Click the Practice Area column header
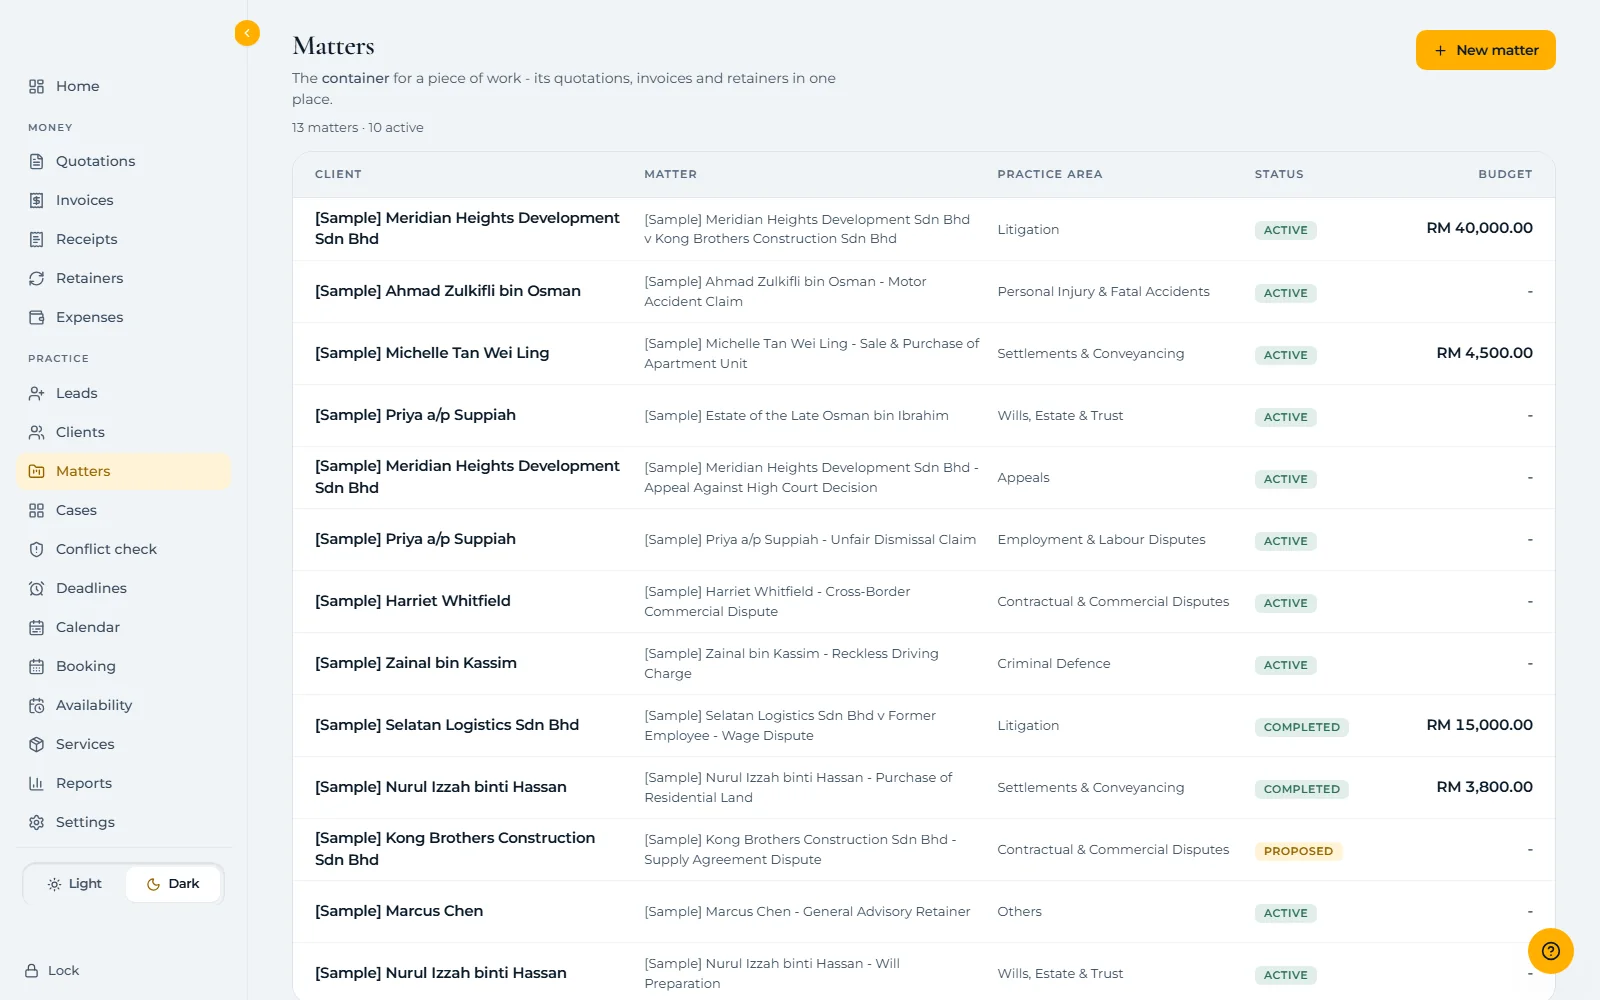 pyautogui.click(x=1049, y=174)
